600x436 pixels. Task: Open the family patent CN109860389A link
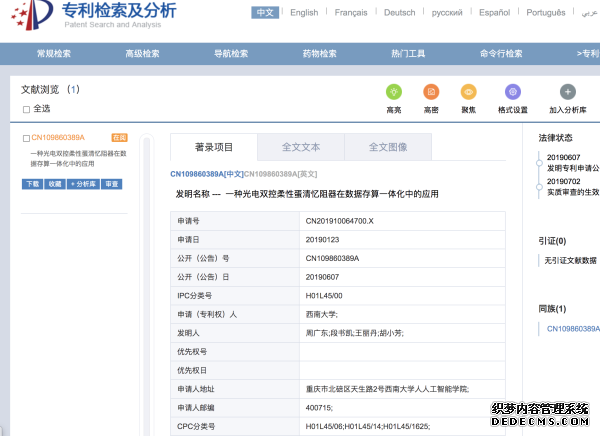(573, 329)
